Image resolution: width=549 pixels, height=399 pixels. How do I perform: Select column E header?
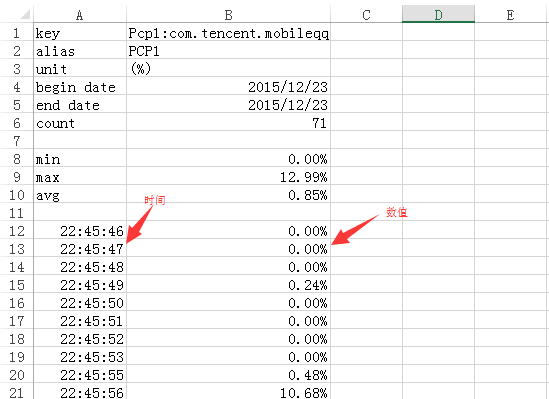click(510, 15)
